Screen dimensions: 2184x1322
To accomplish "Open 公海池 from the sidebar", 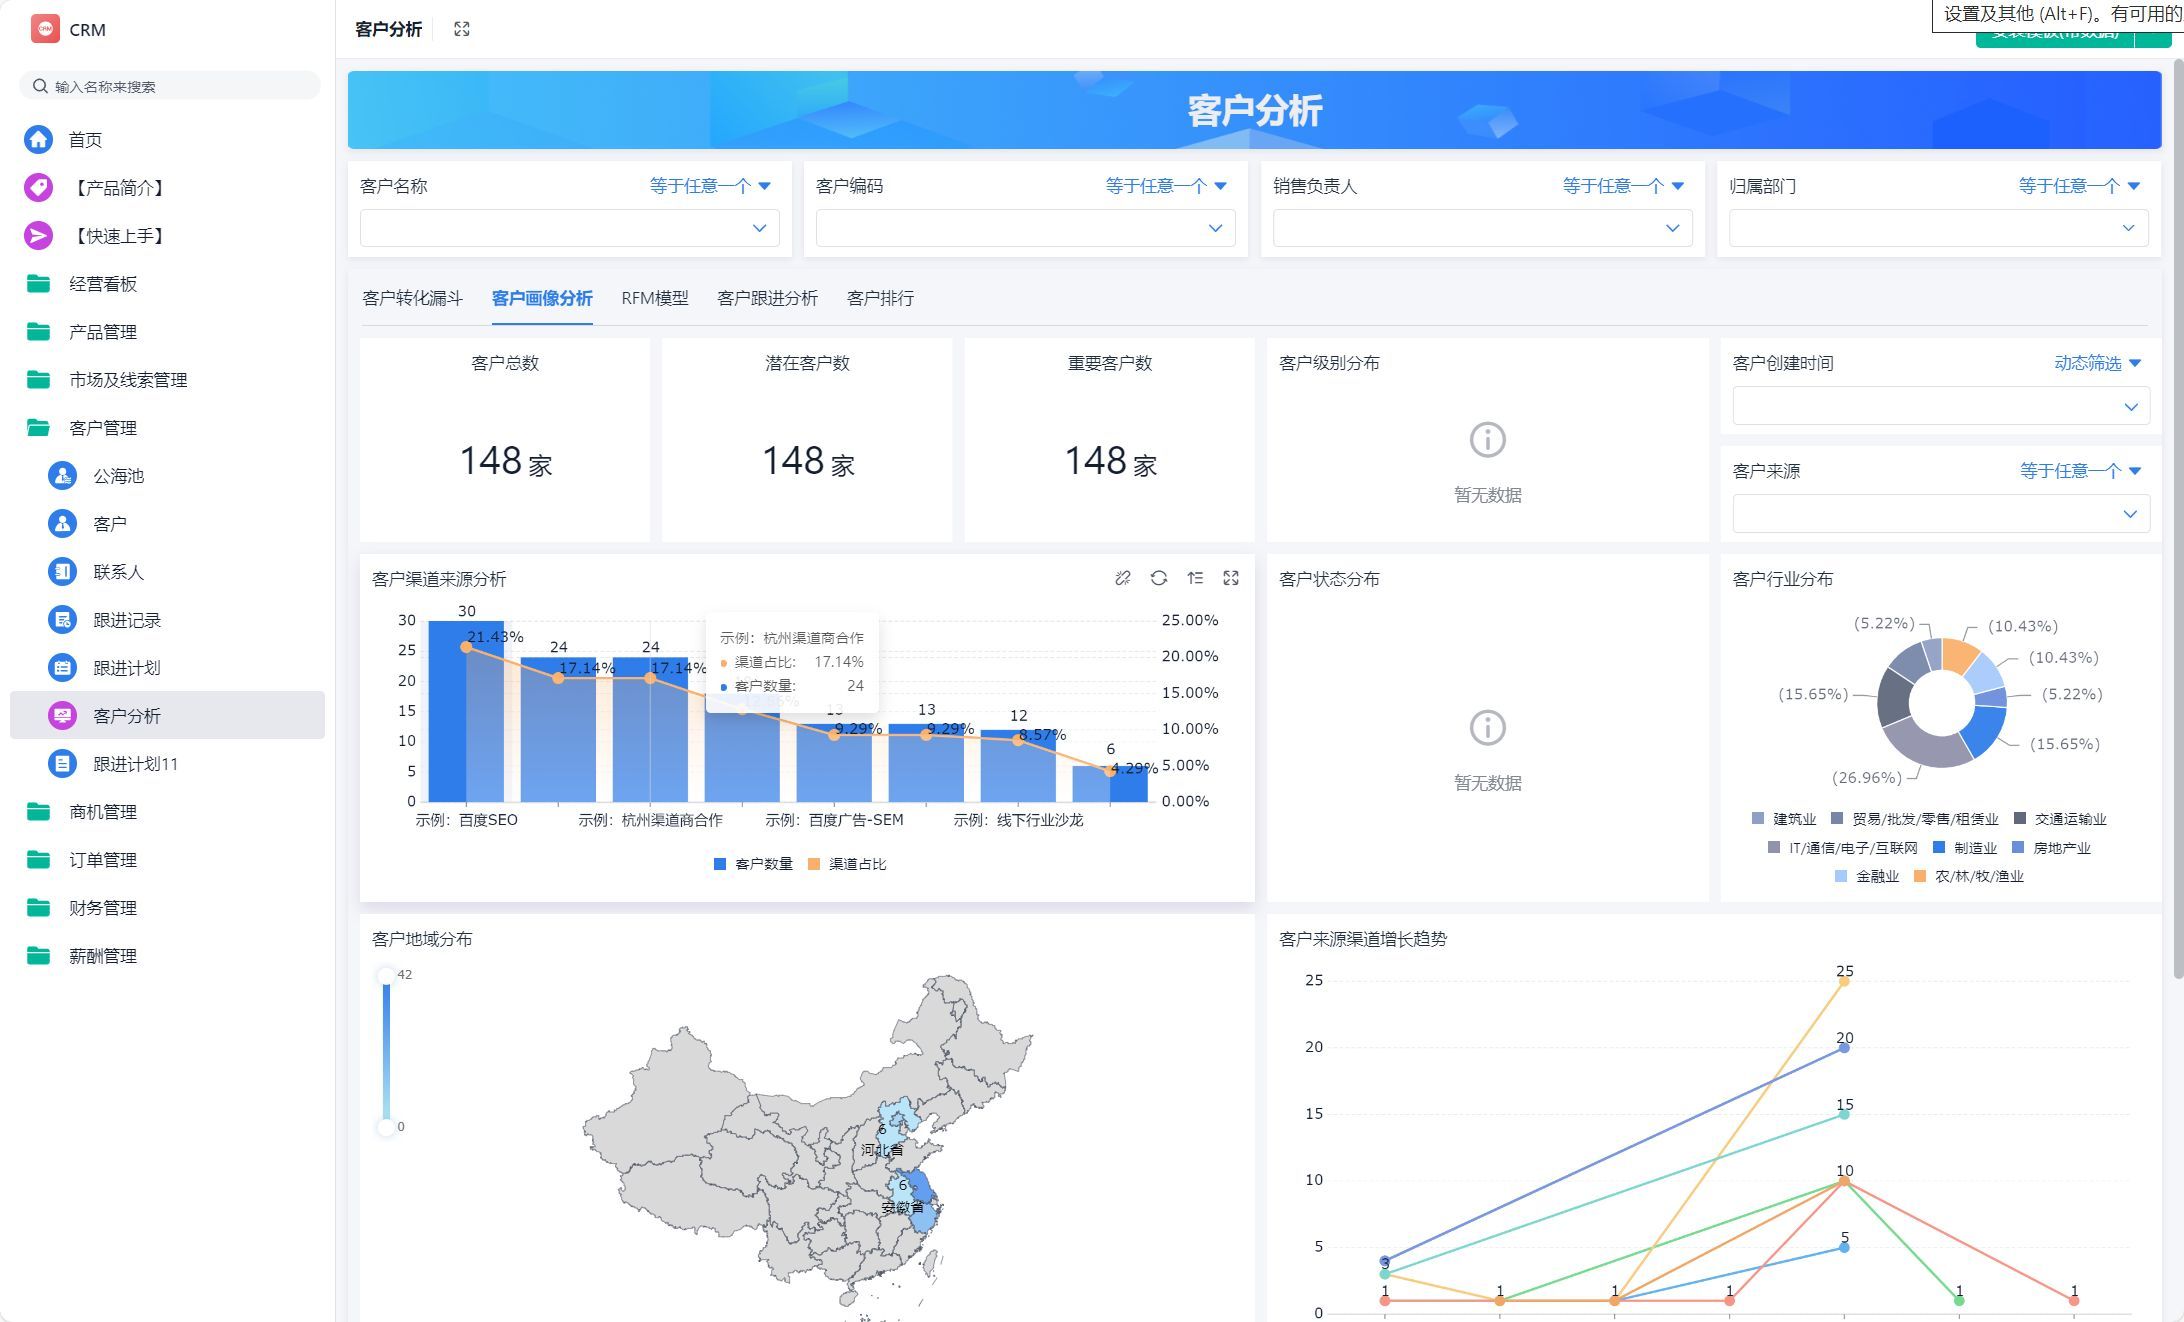I will pos(118,476).
